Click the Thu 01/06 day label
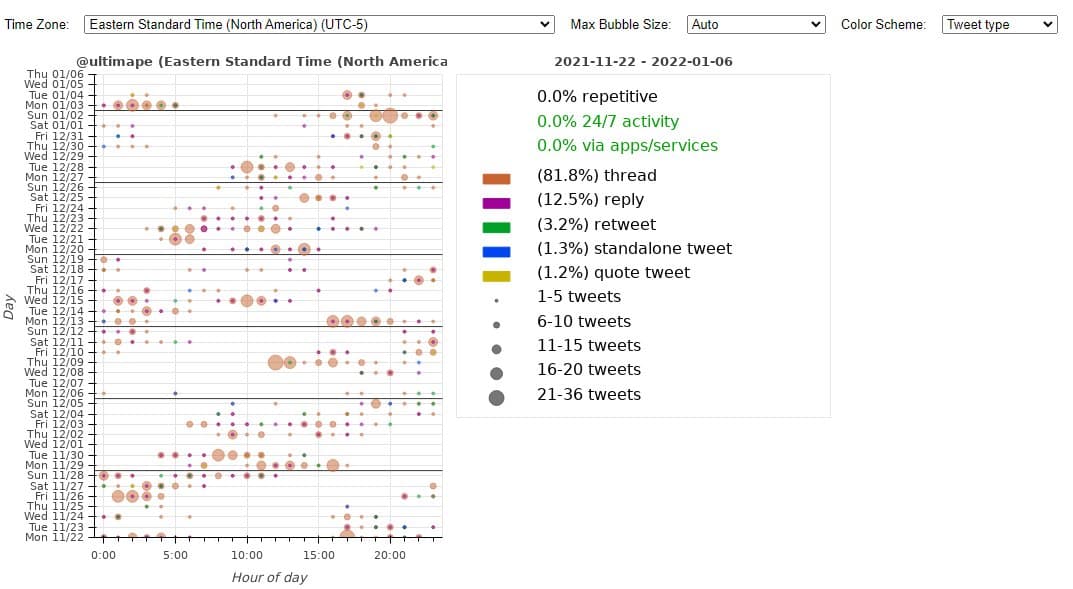The height and width of the screenshot is (589, 1073). click(57, 74)
